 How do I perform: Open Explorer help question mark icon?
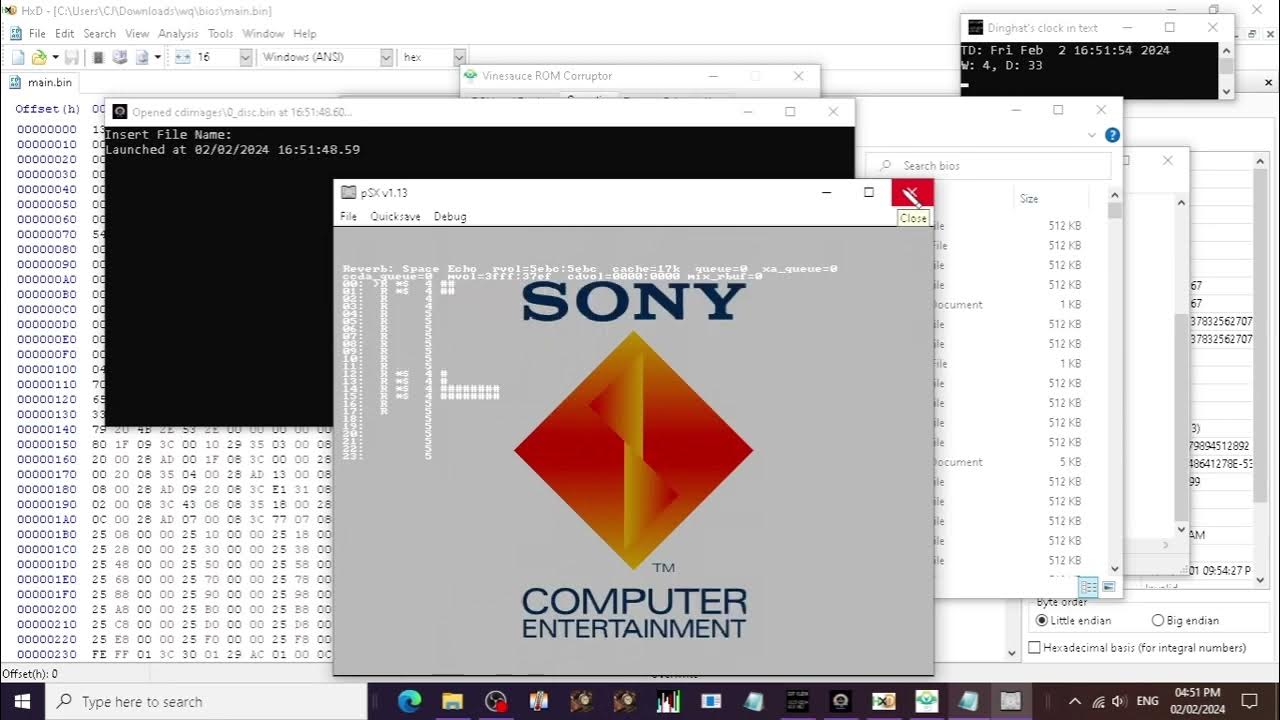click(1112, 135)
